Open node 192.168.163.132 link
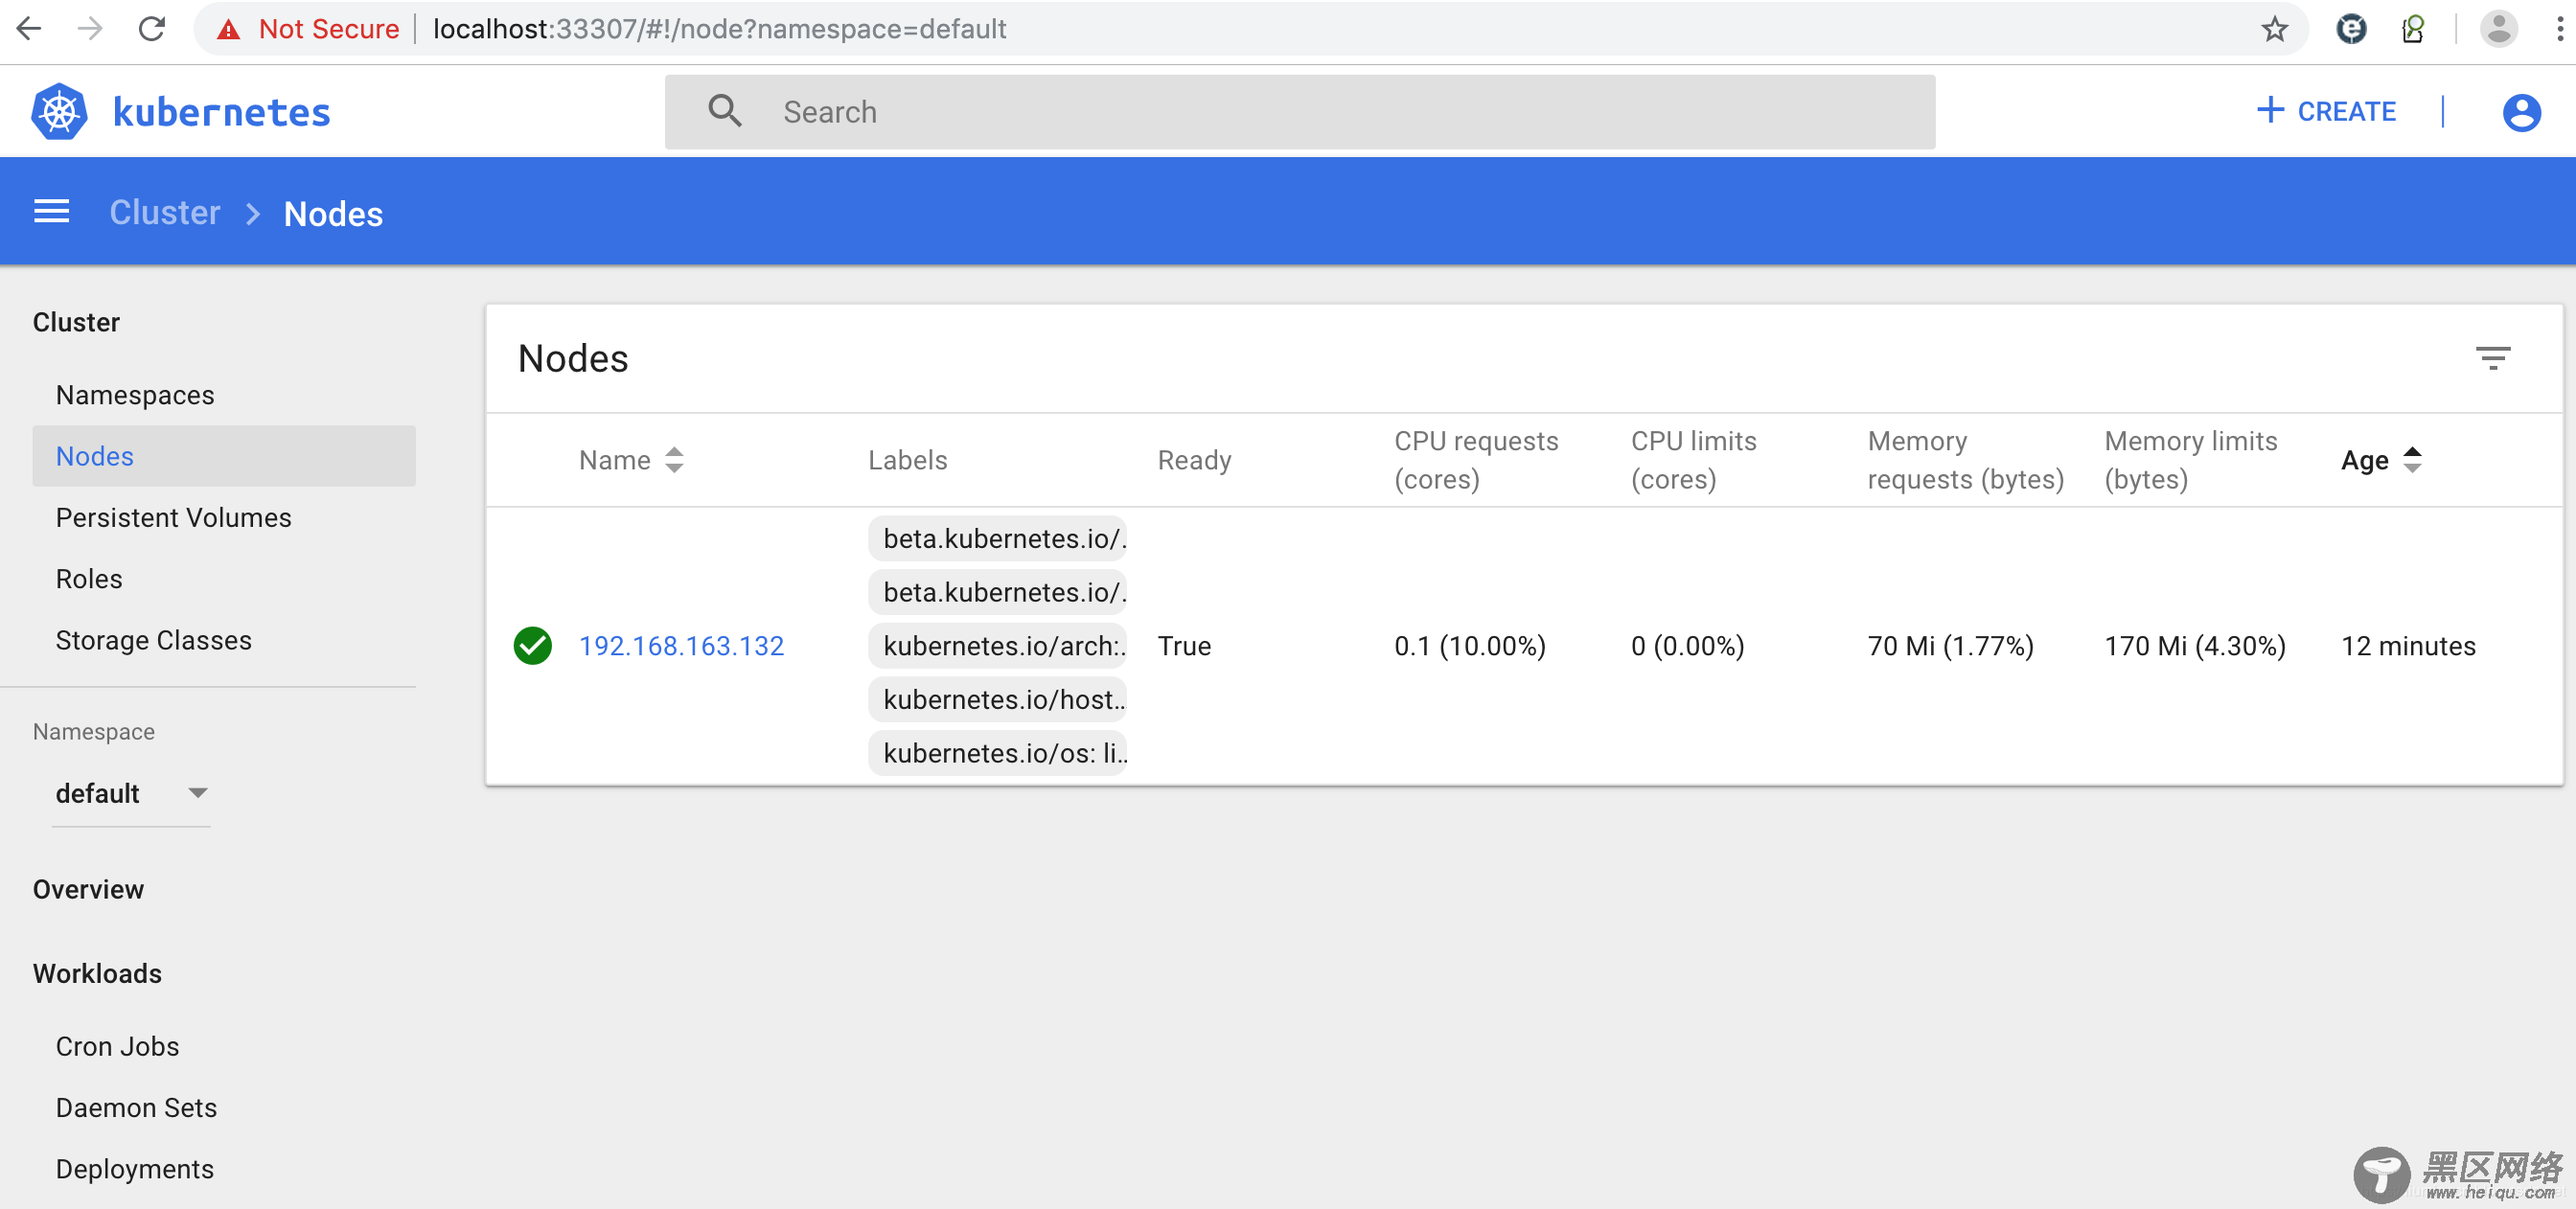Image resolution: width=2576 pixels, height=1209 pixels. [x=681, y=646]
